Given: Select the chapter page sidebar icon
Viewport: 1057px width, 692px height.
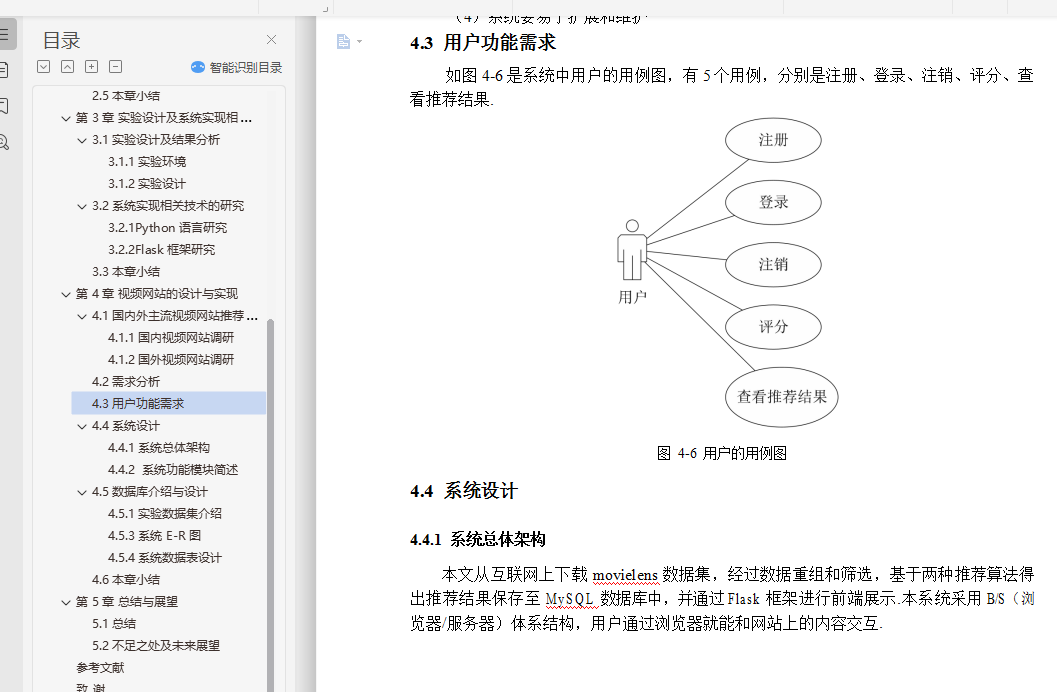Looking at the screenshot, I should [x=4, y=70].
